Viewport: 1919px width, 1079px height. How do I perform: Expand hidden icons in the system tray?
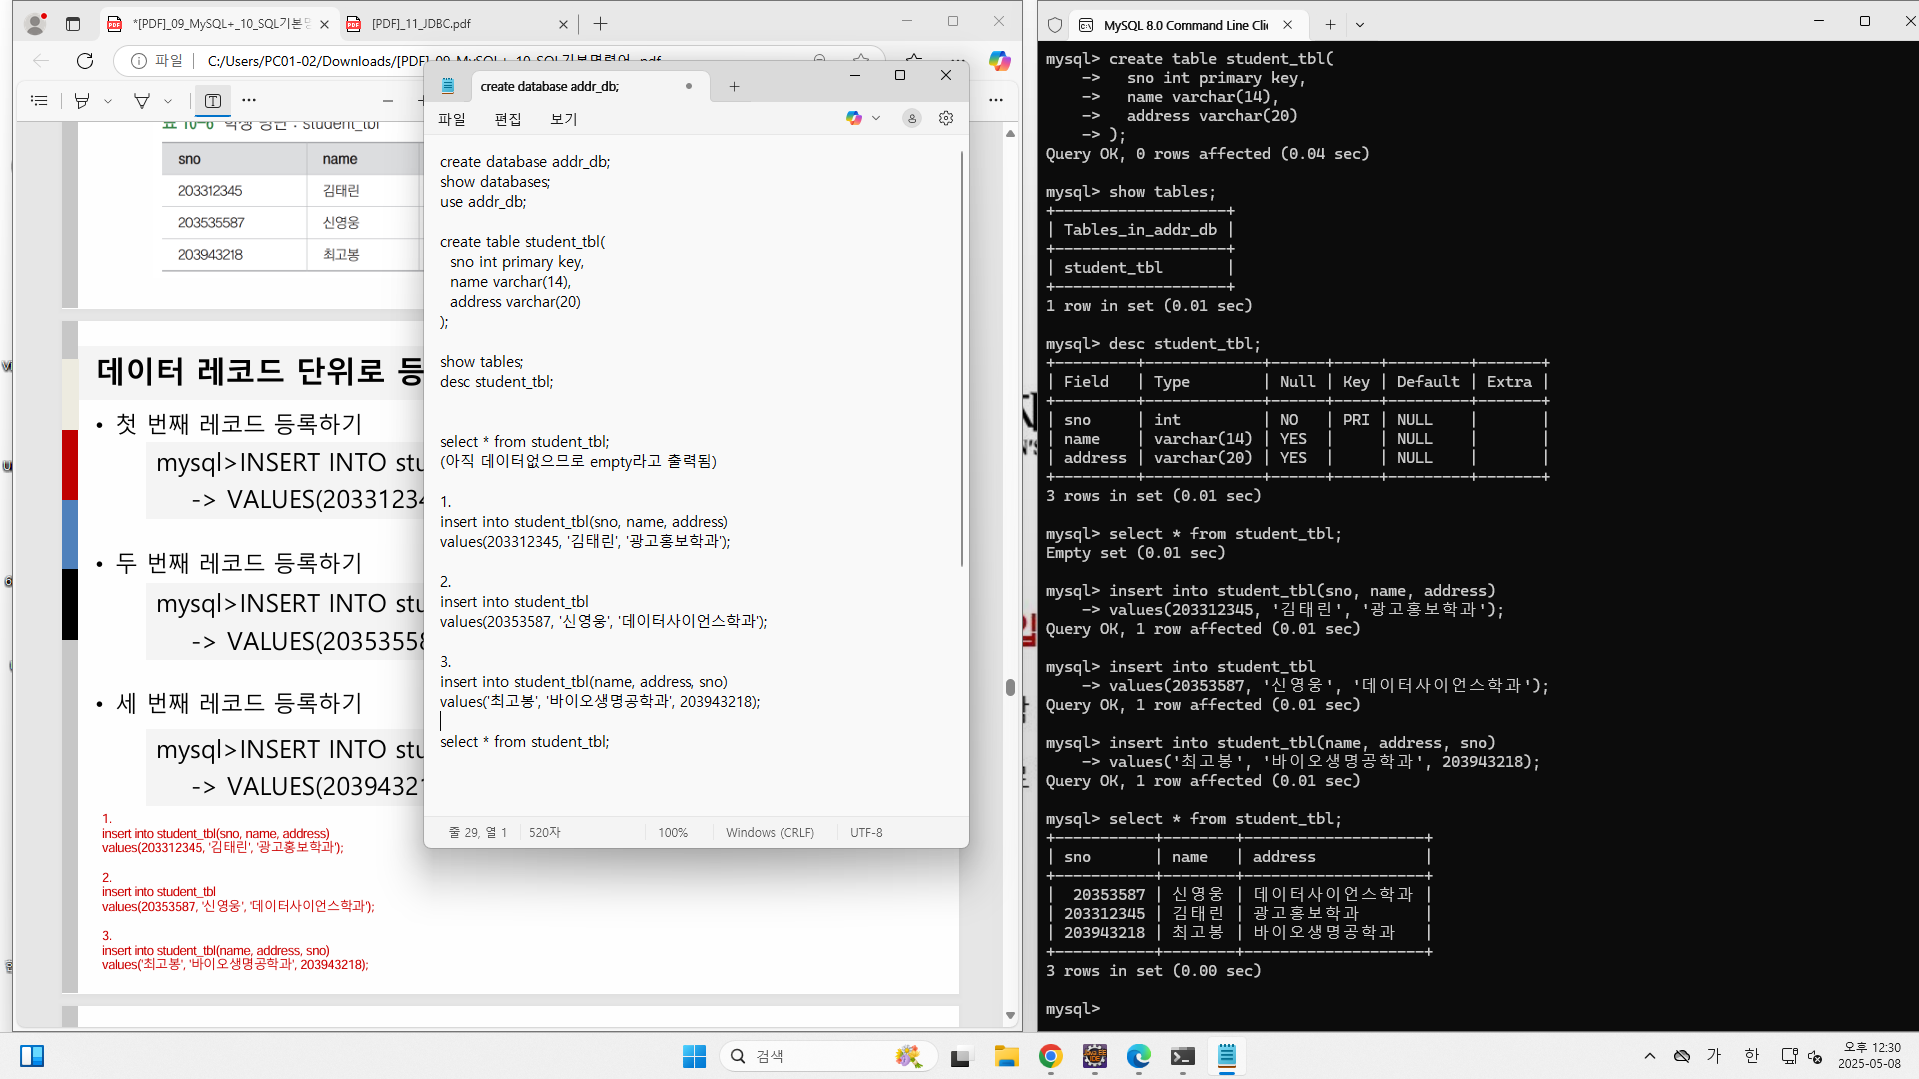point(1650,1055)
